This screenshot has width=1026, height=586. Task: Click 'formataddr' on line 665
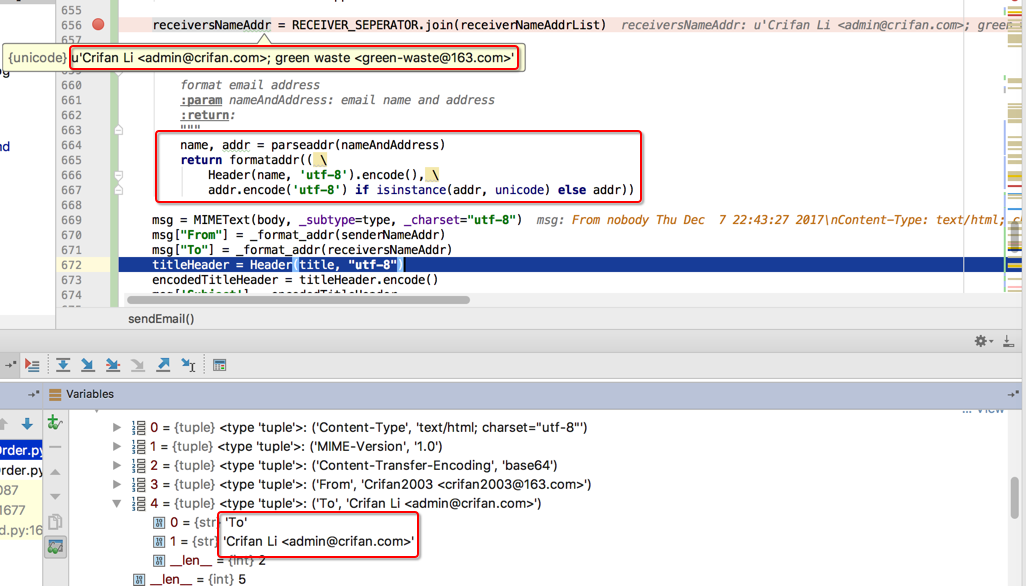point(264,160)
